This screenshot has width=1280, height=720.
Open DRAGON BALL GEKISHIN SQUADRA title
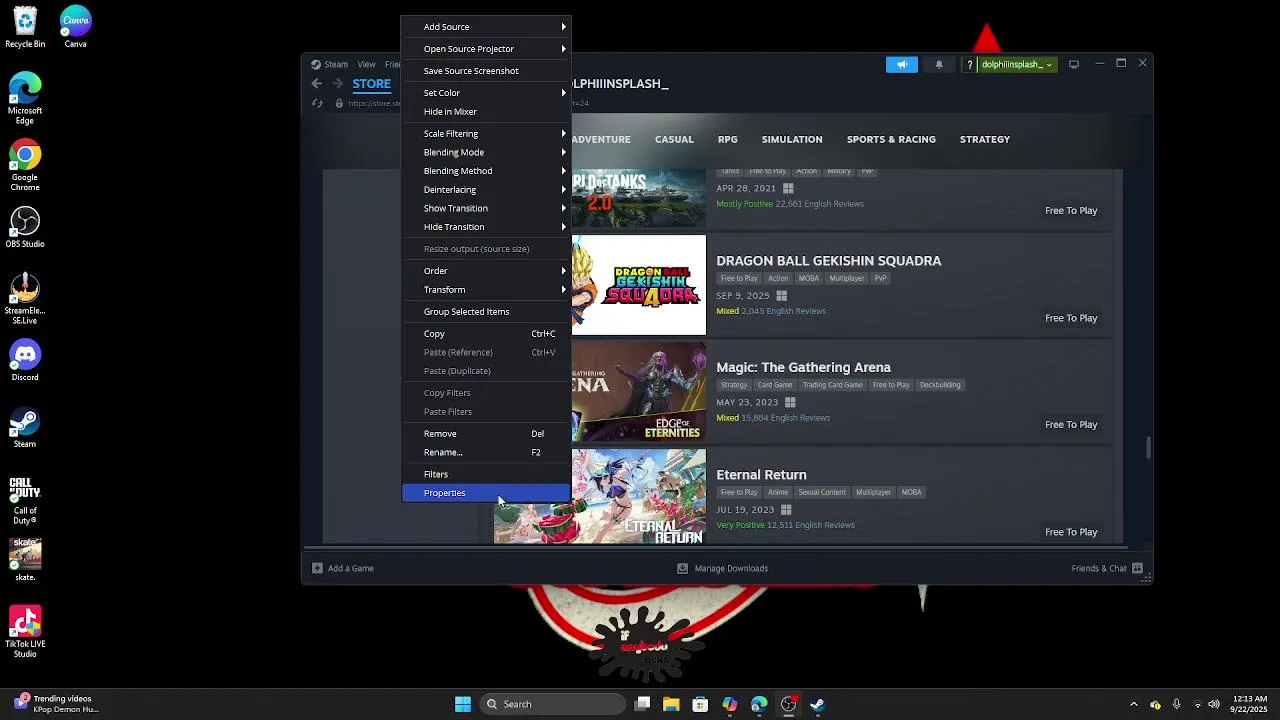[829, 260]
